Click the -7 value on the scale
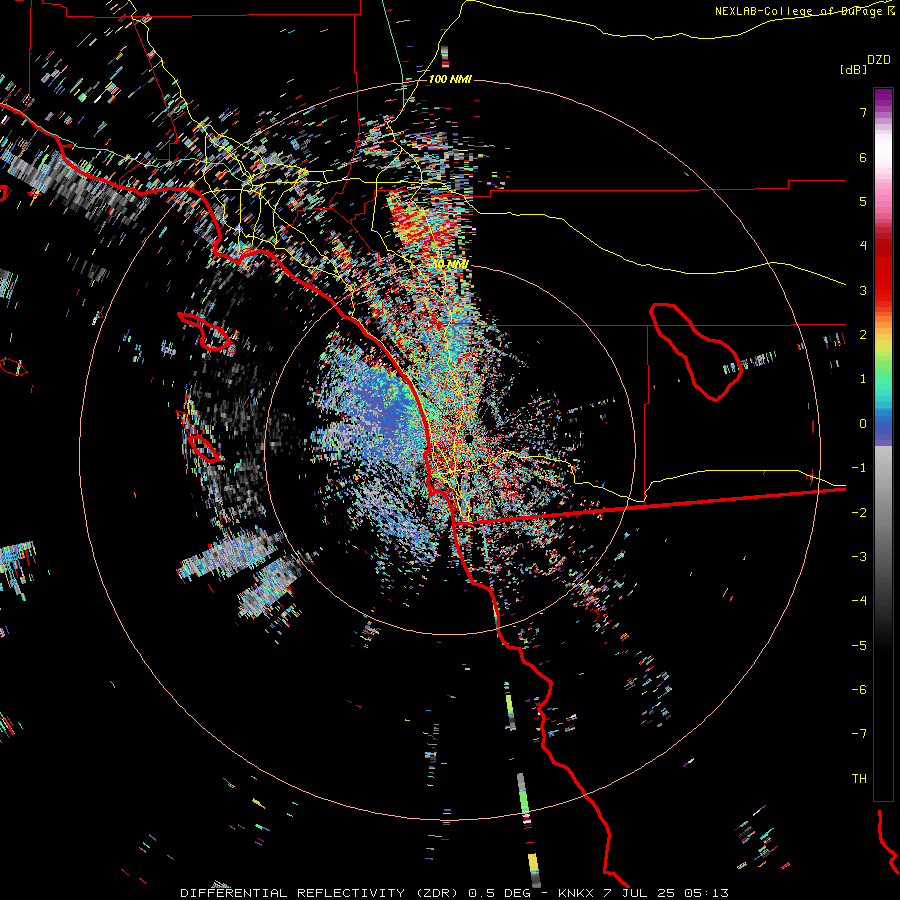 pyautogui.click(x=859, y=734)
